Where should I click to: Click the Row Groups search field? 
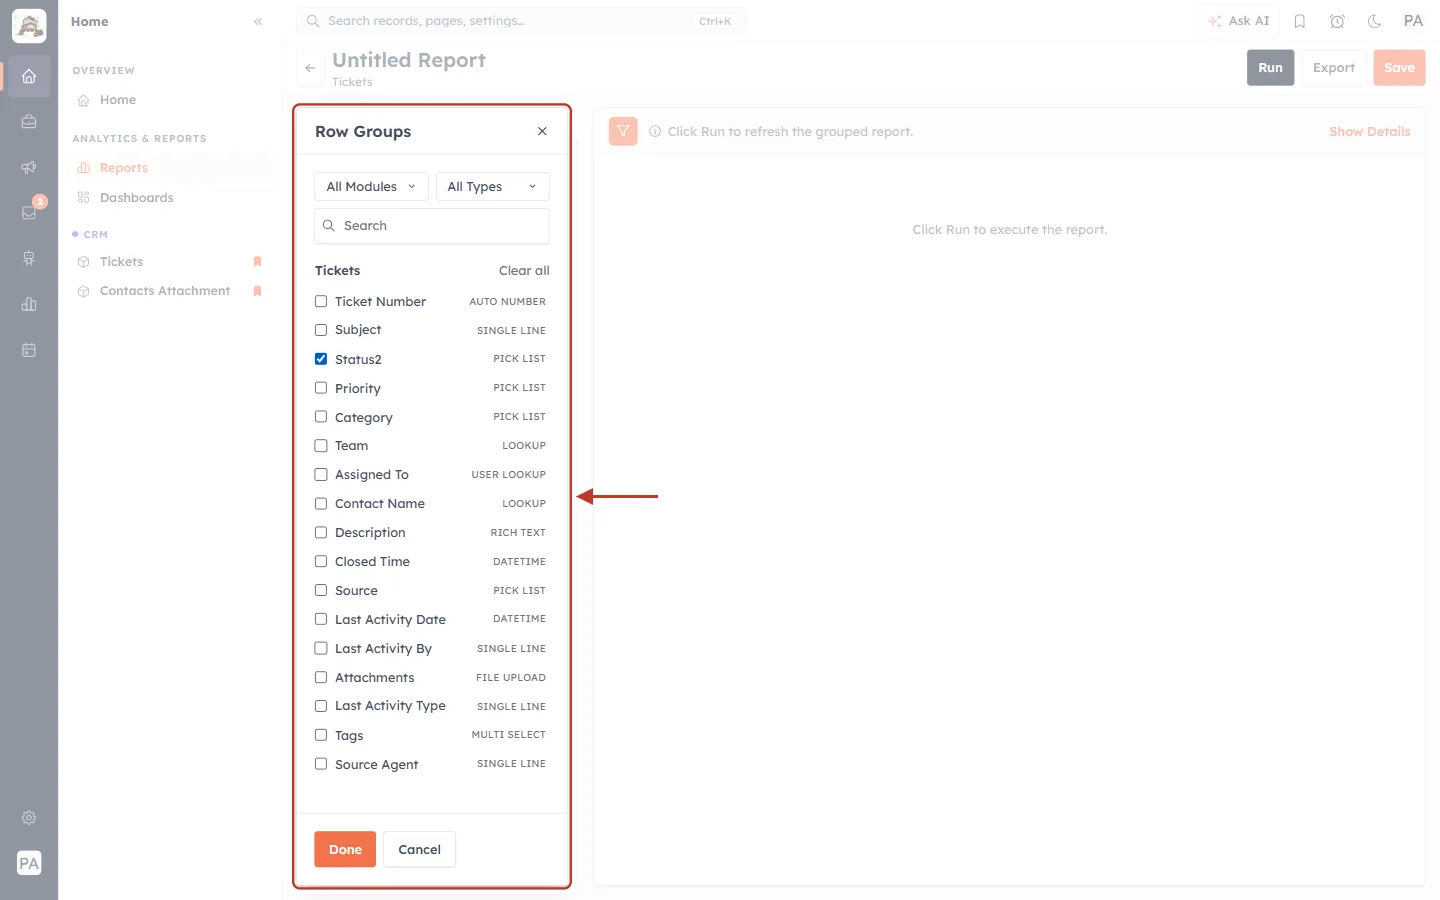point(432,226)
